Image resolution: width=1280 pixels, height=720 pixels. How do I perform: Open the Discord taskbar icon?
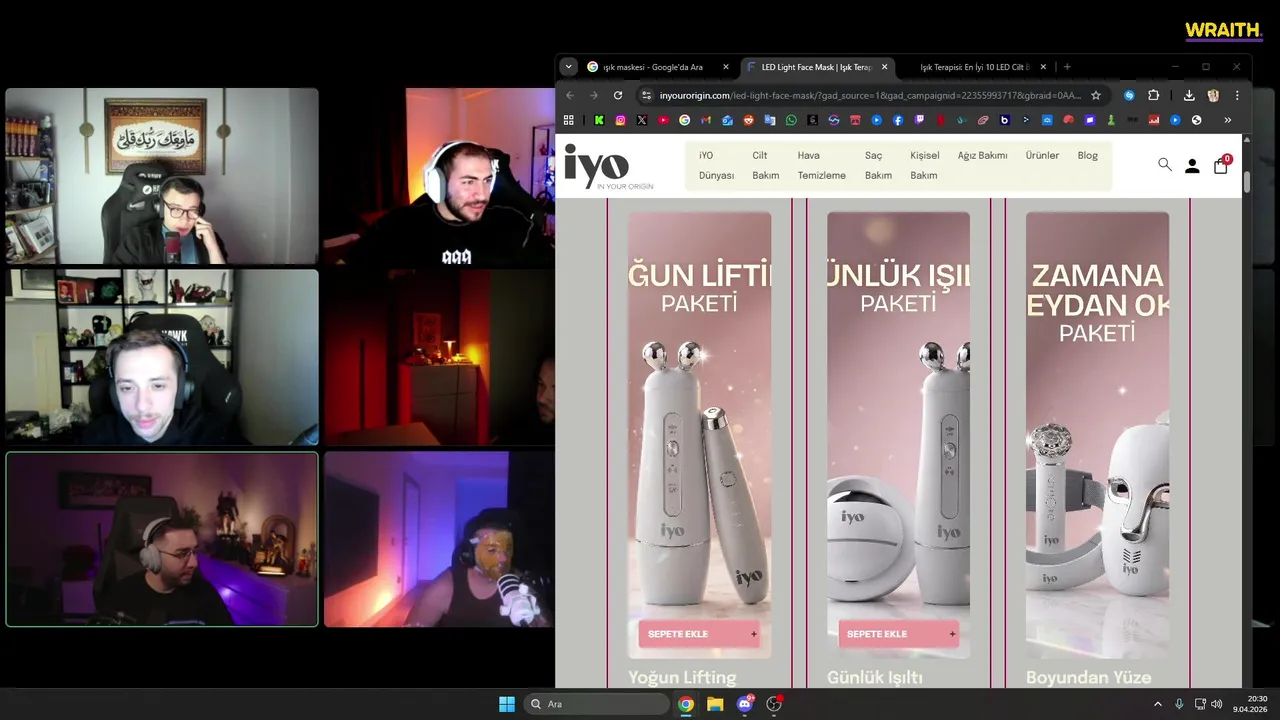click(x=744, y=704)
